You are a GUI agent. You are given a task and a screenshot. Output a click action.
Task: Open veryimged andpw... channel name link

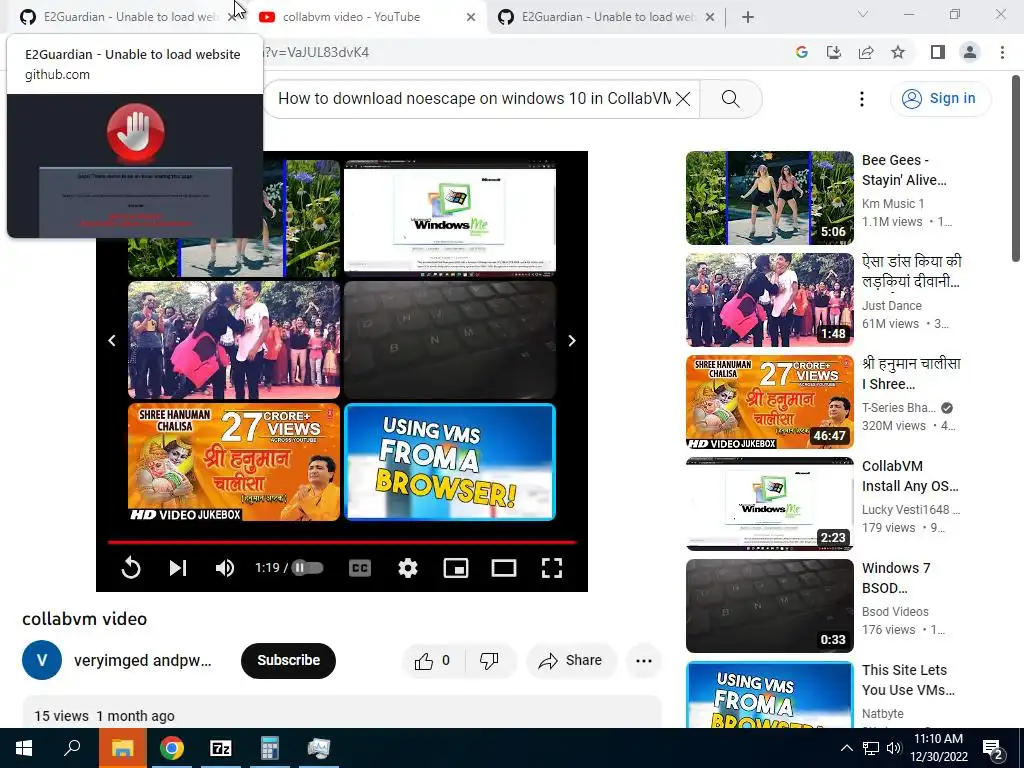coord(142,660)
